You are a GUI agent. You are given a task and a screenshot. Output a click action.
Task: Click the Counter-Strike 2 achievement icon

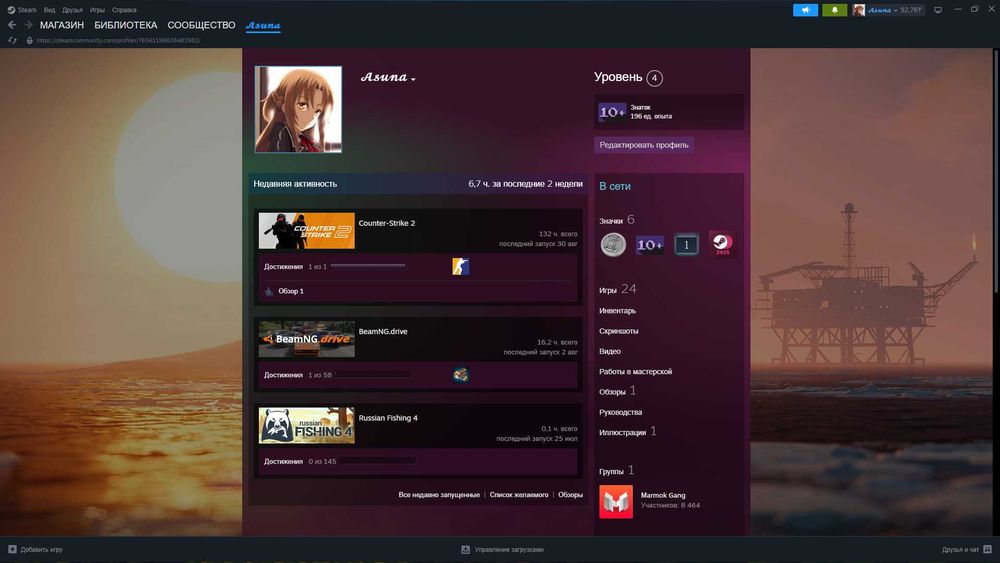pos(460,267)
